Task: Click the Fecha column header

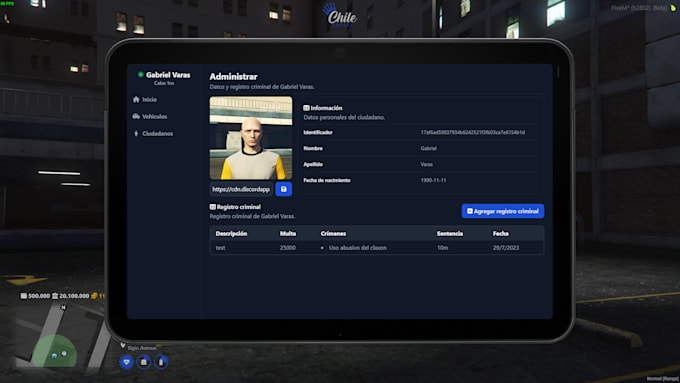Action: click(500, 233)
